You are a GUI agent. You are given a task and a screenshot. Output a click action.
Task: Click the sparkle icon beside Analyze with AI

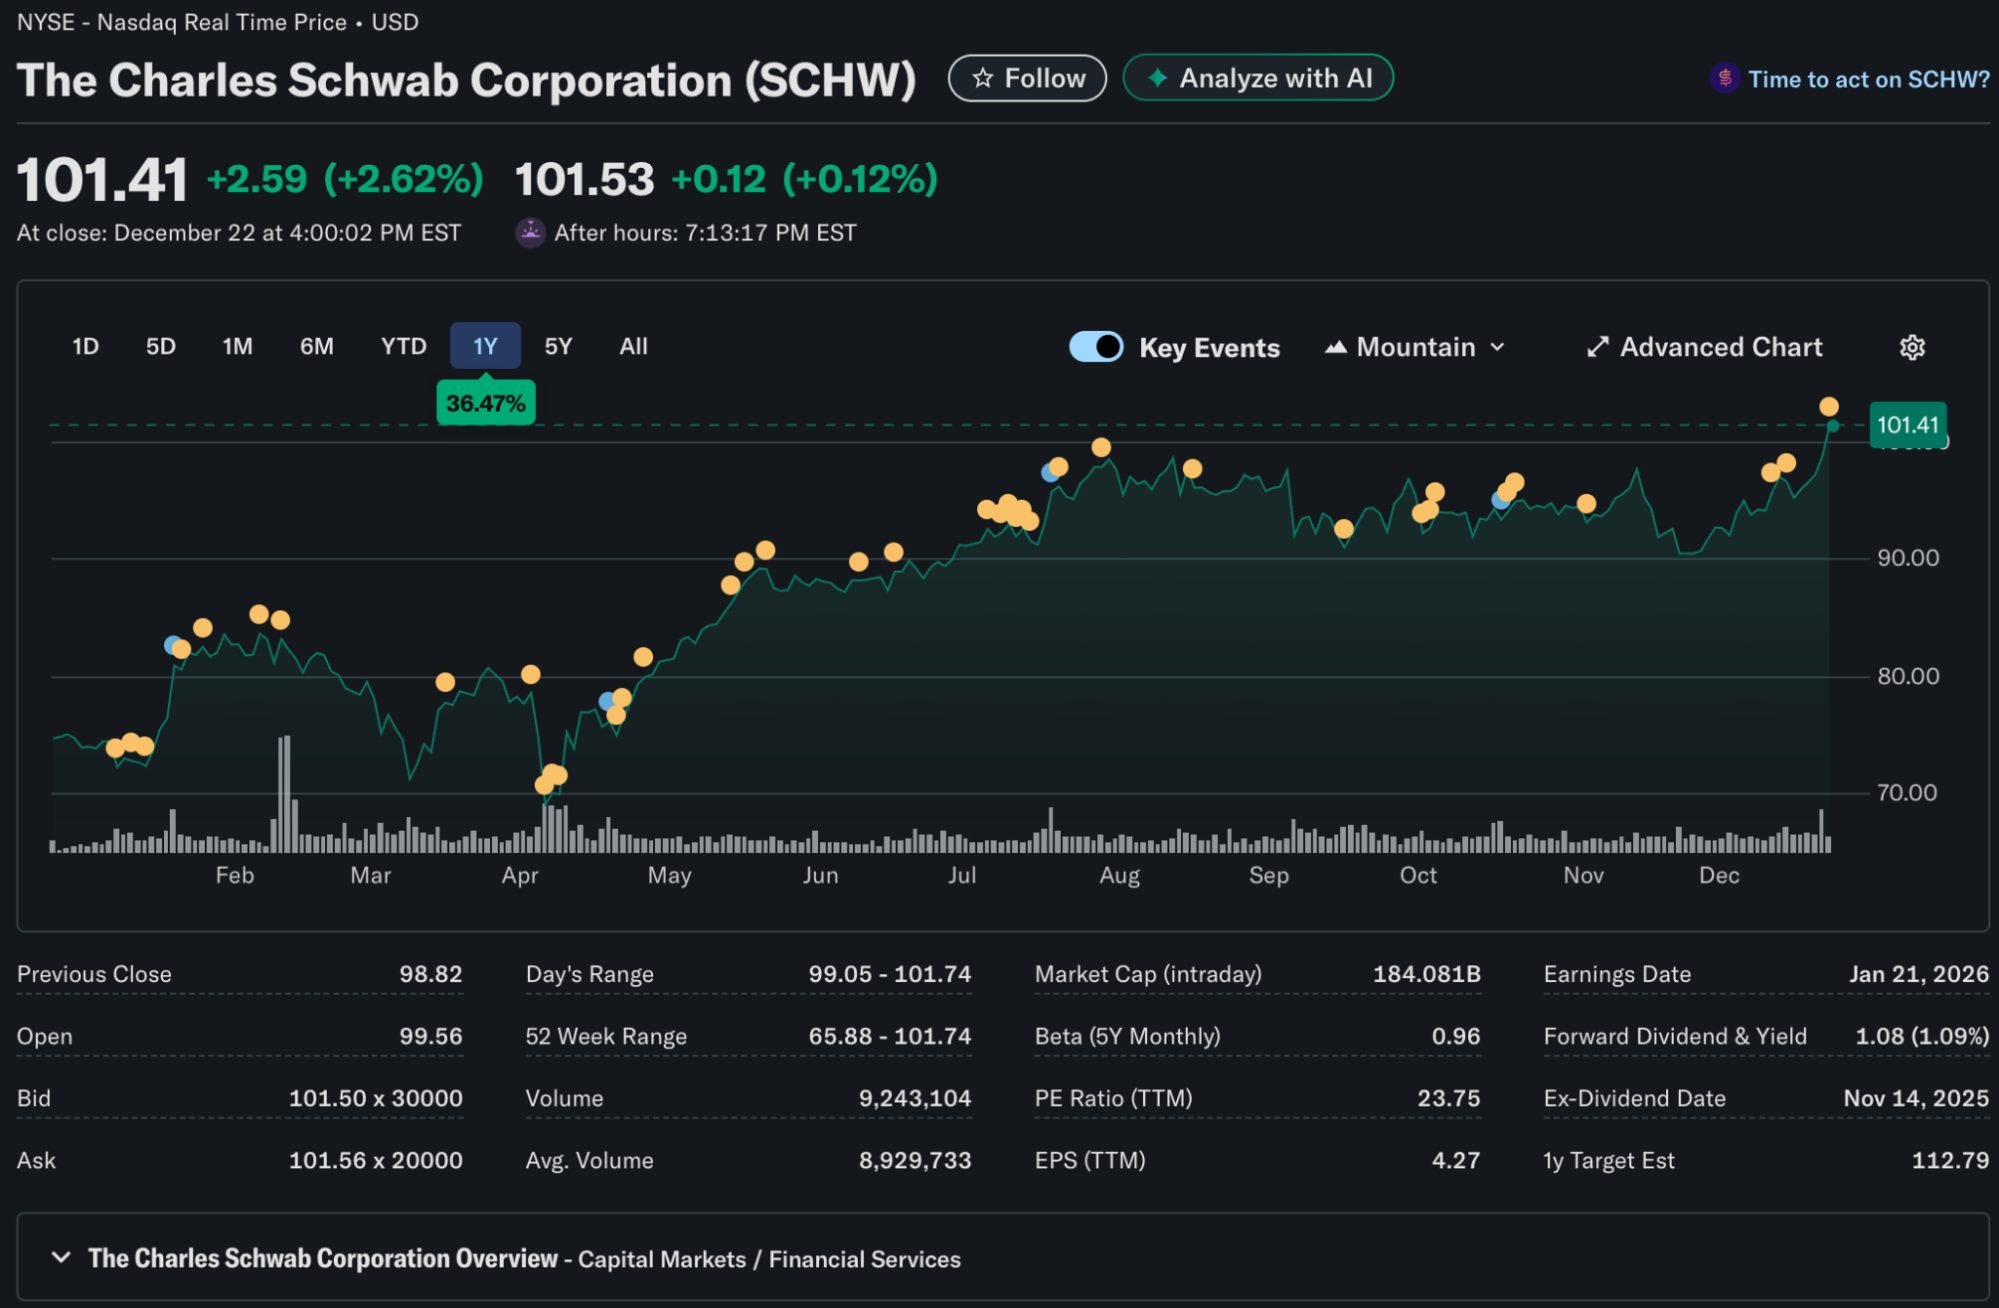[1157, 78]
